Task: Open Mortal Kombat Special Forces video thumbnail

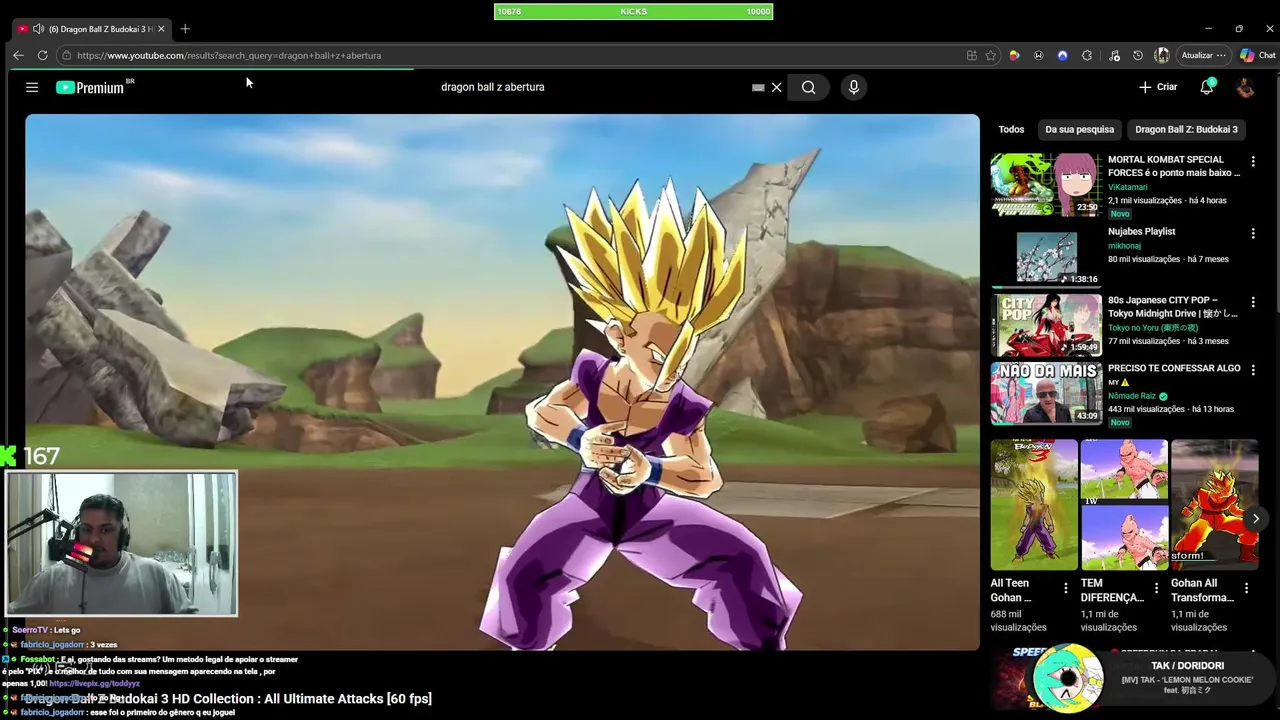Action: coord(1046,185)
